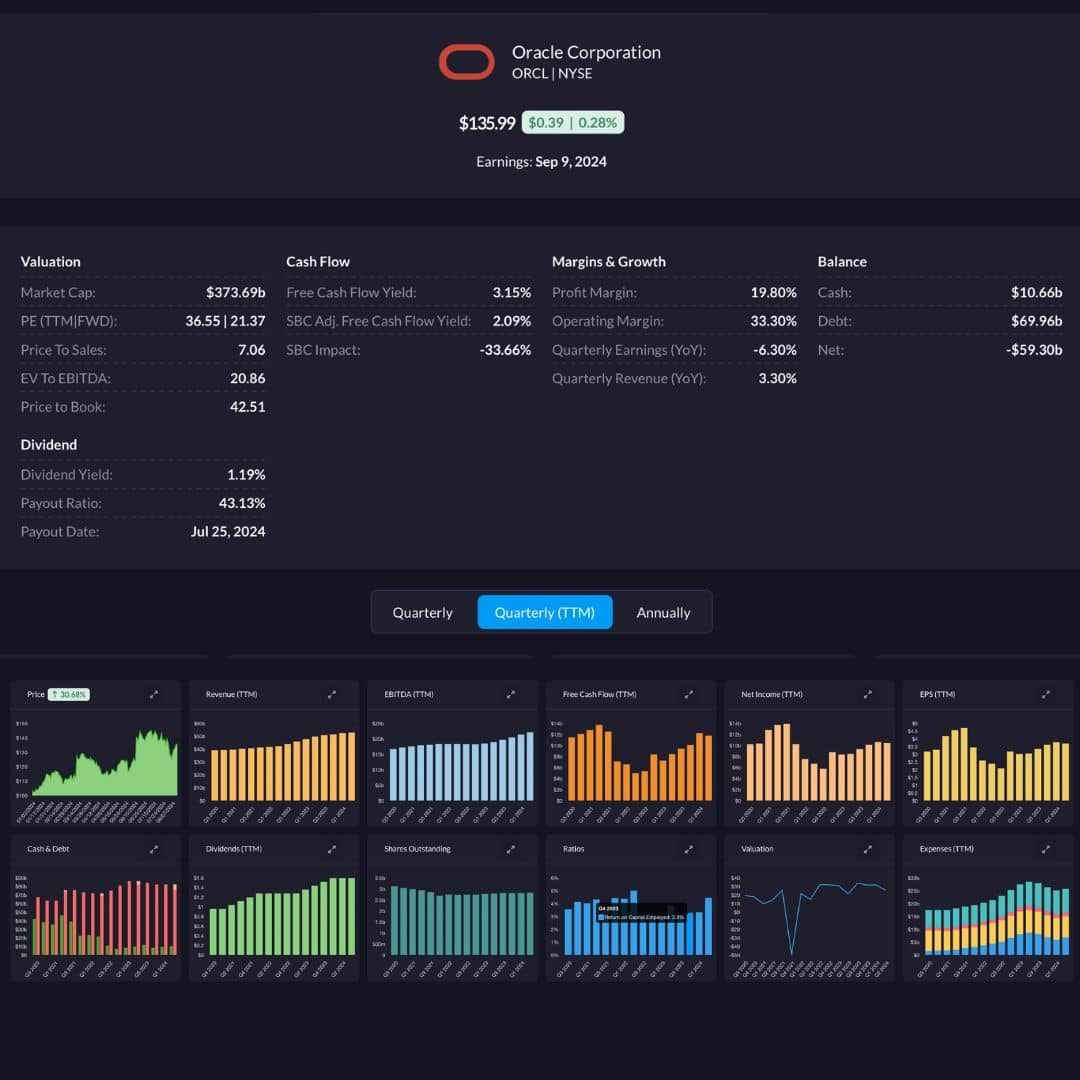
Task: Switch to the Quarterly tab
Action: tap(422, 612)
